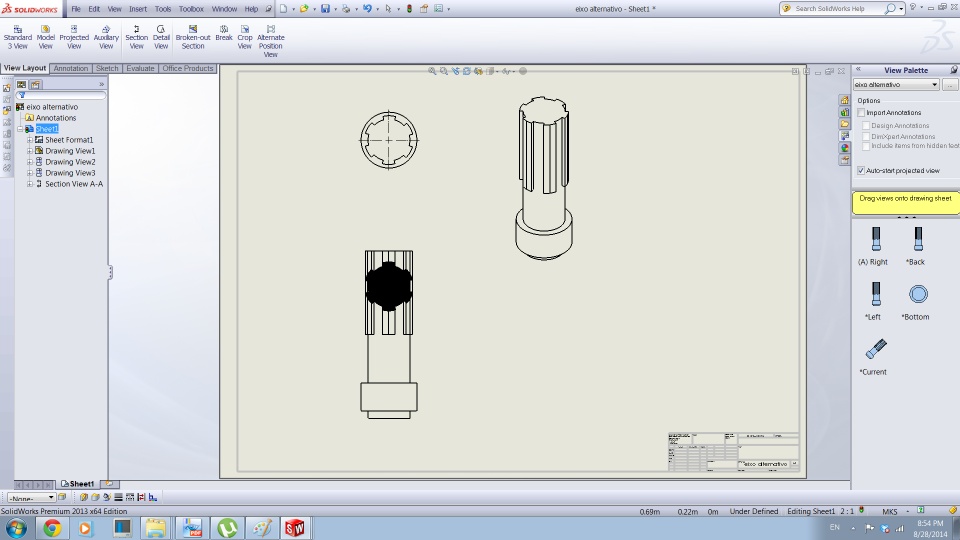
Task: Open the Tools menu
Action: 163,9
